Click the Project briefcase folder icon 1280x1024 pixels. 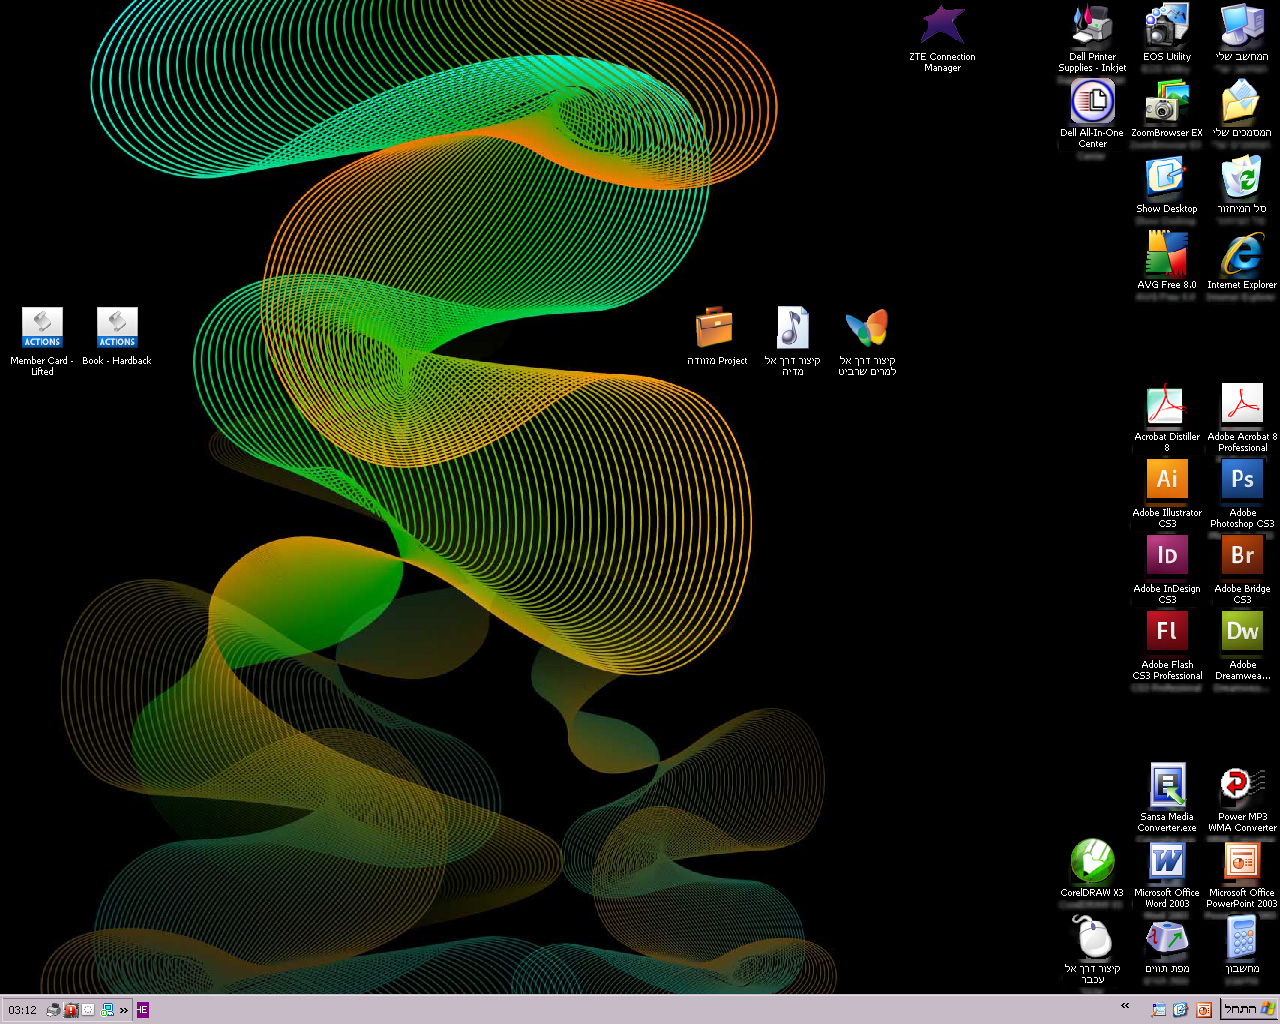click(714, 328)
